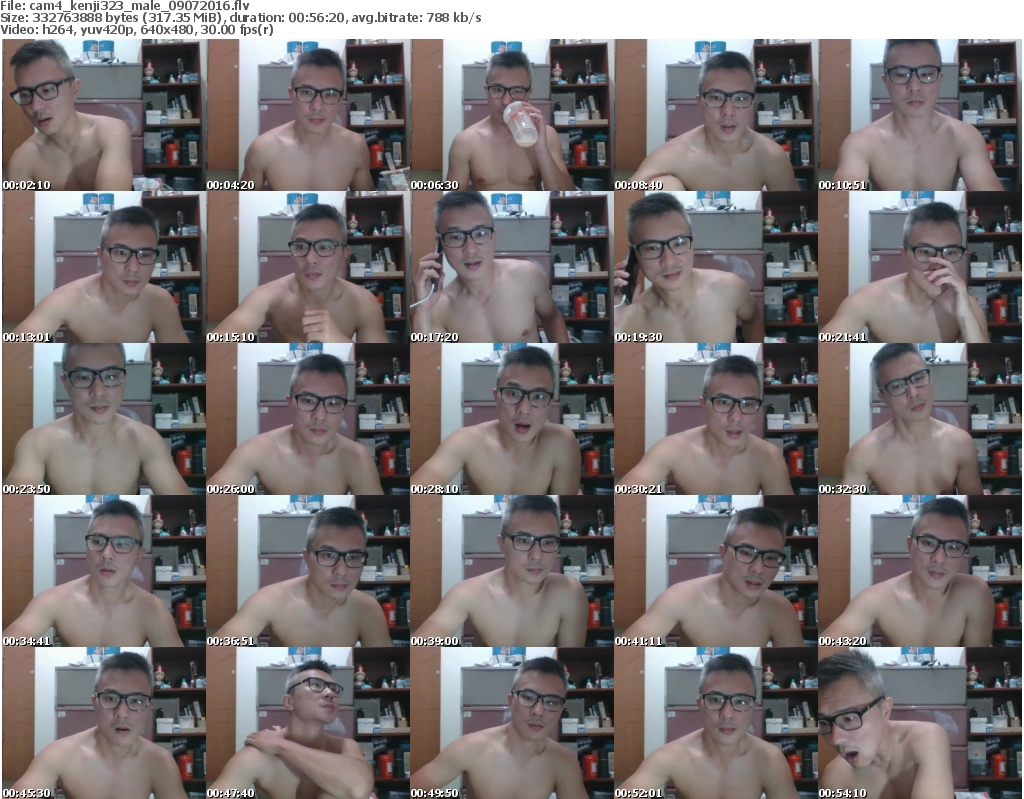Select the thumbnail timestamped 00:41:11
The width and height of the screenshot is (1024, 799).
click(x=716, y=571)
